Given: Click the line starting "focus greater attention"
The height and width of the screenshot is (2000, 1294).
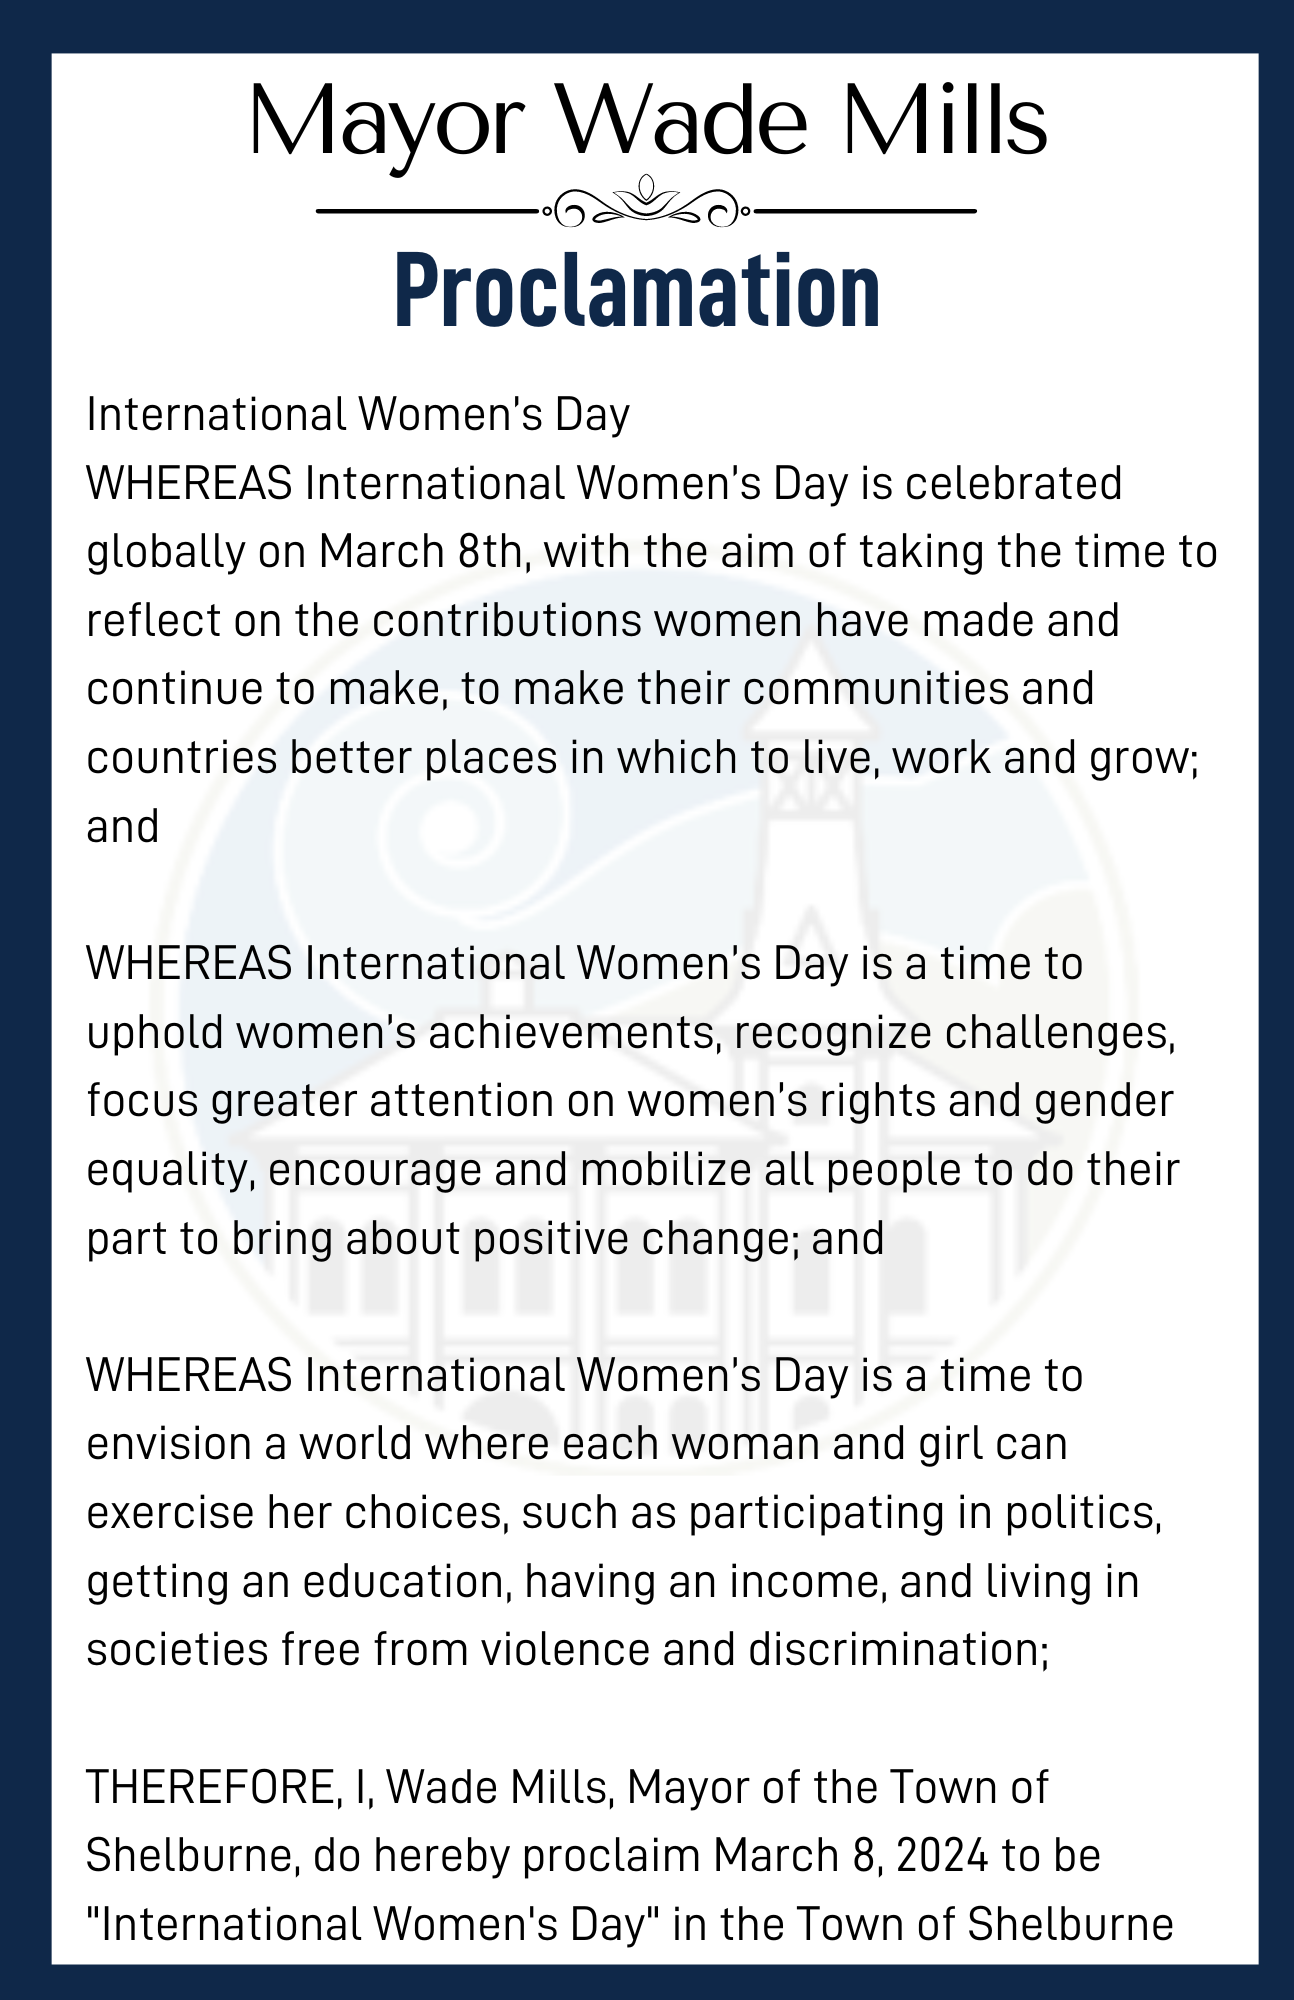Looking at the screenshot, I should (629, 1101).
